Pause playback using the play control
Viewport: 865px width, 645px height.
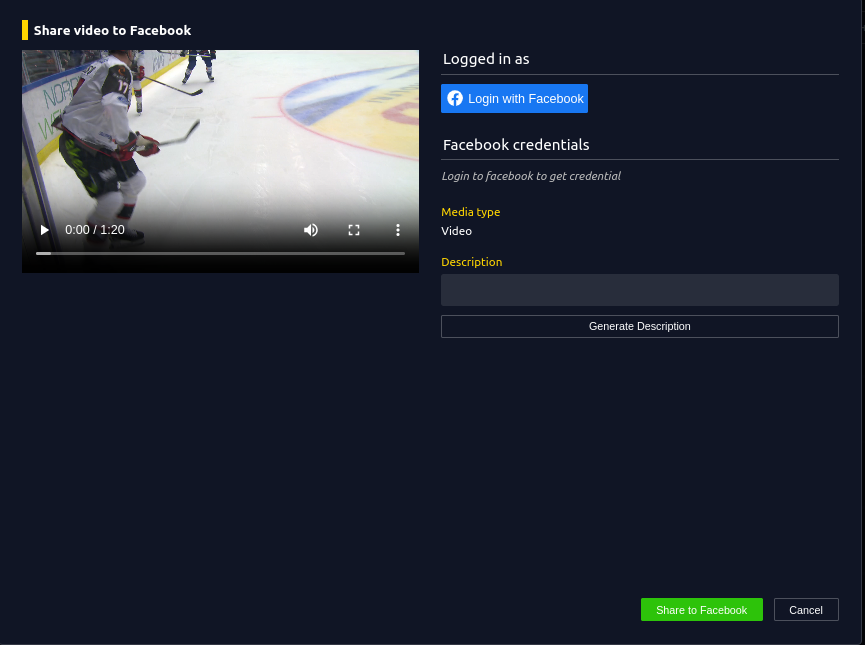coord(44,230)
